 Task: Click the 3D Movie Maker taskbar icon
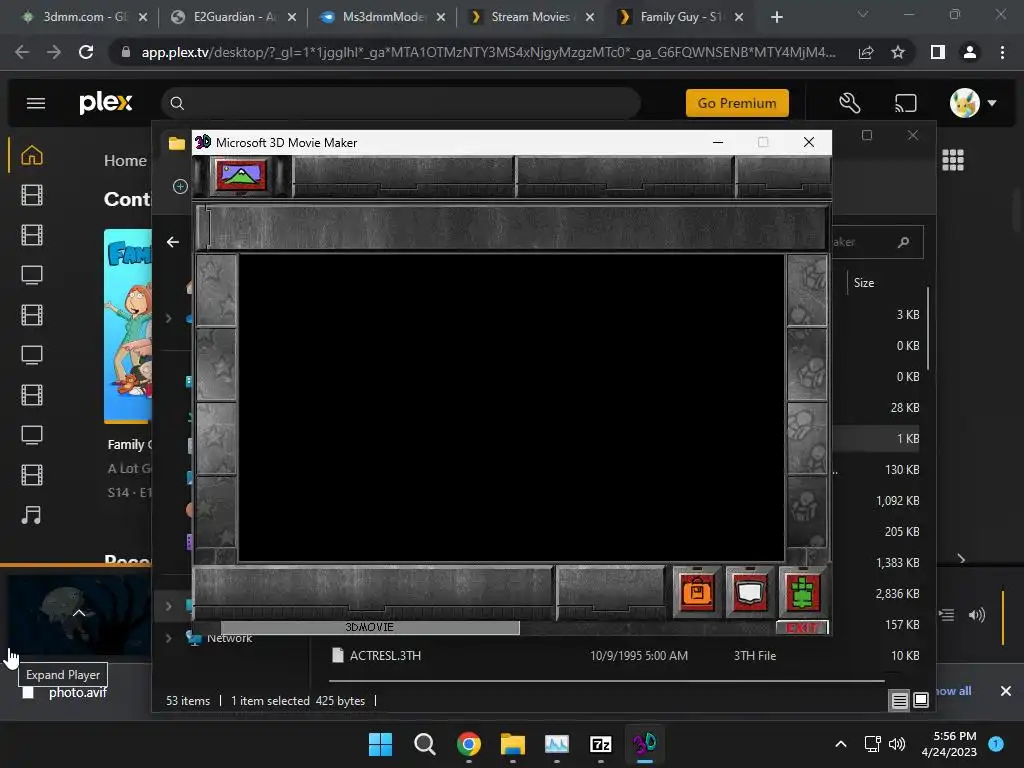click(x=645, y=744)
